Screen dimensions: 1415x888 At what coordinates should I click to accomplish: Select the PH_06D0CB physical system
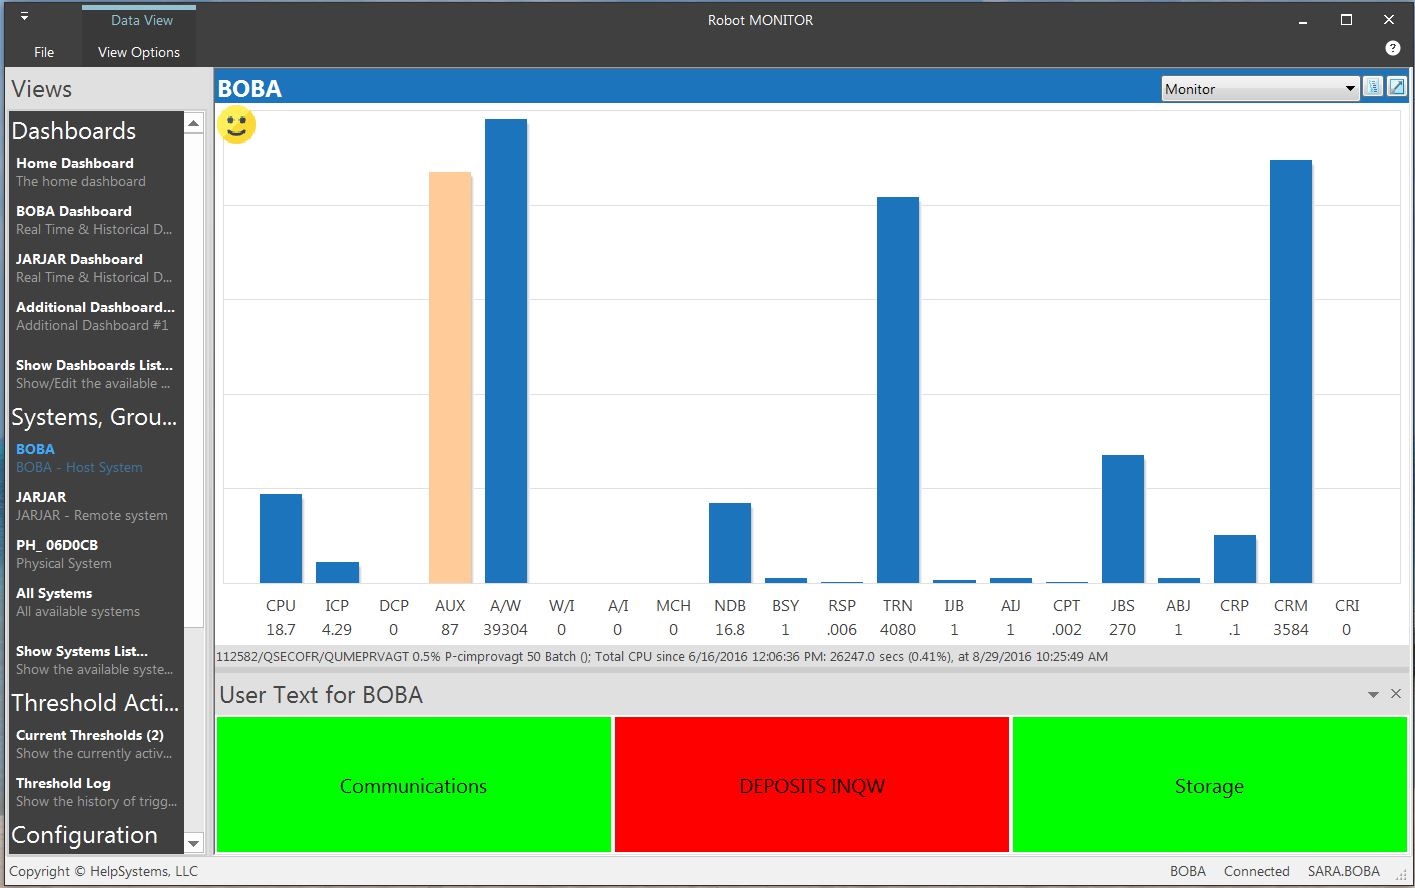pos(95,554)
